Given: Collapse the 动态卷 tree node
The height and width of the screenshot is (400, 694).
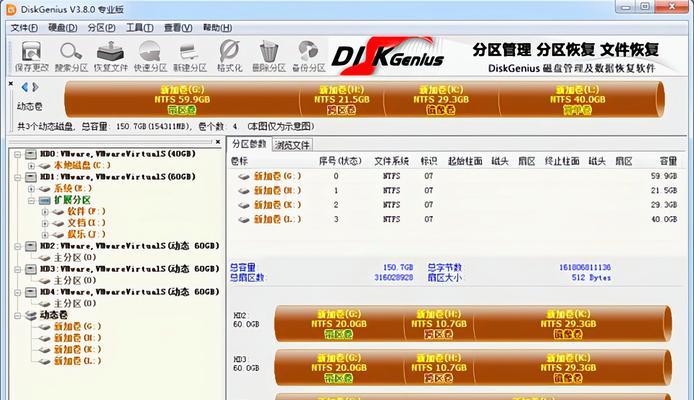Looking at the screenshot, I should [18, 315].
